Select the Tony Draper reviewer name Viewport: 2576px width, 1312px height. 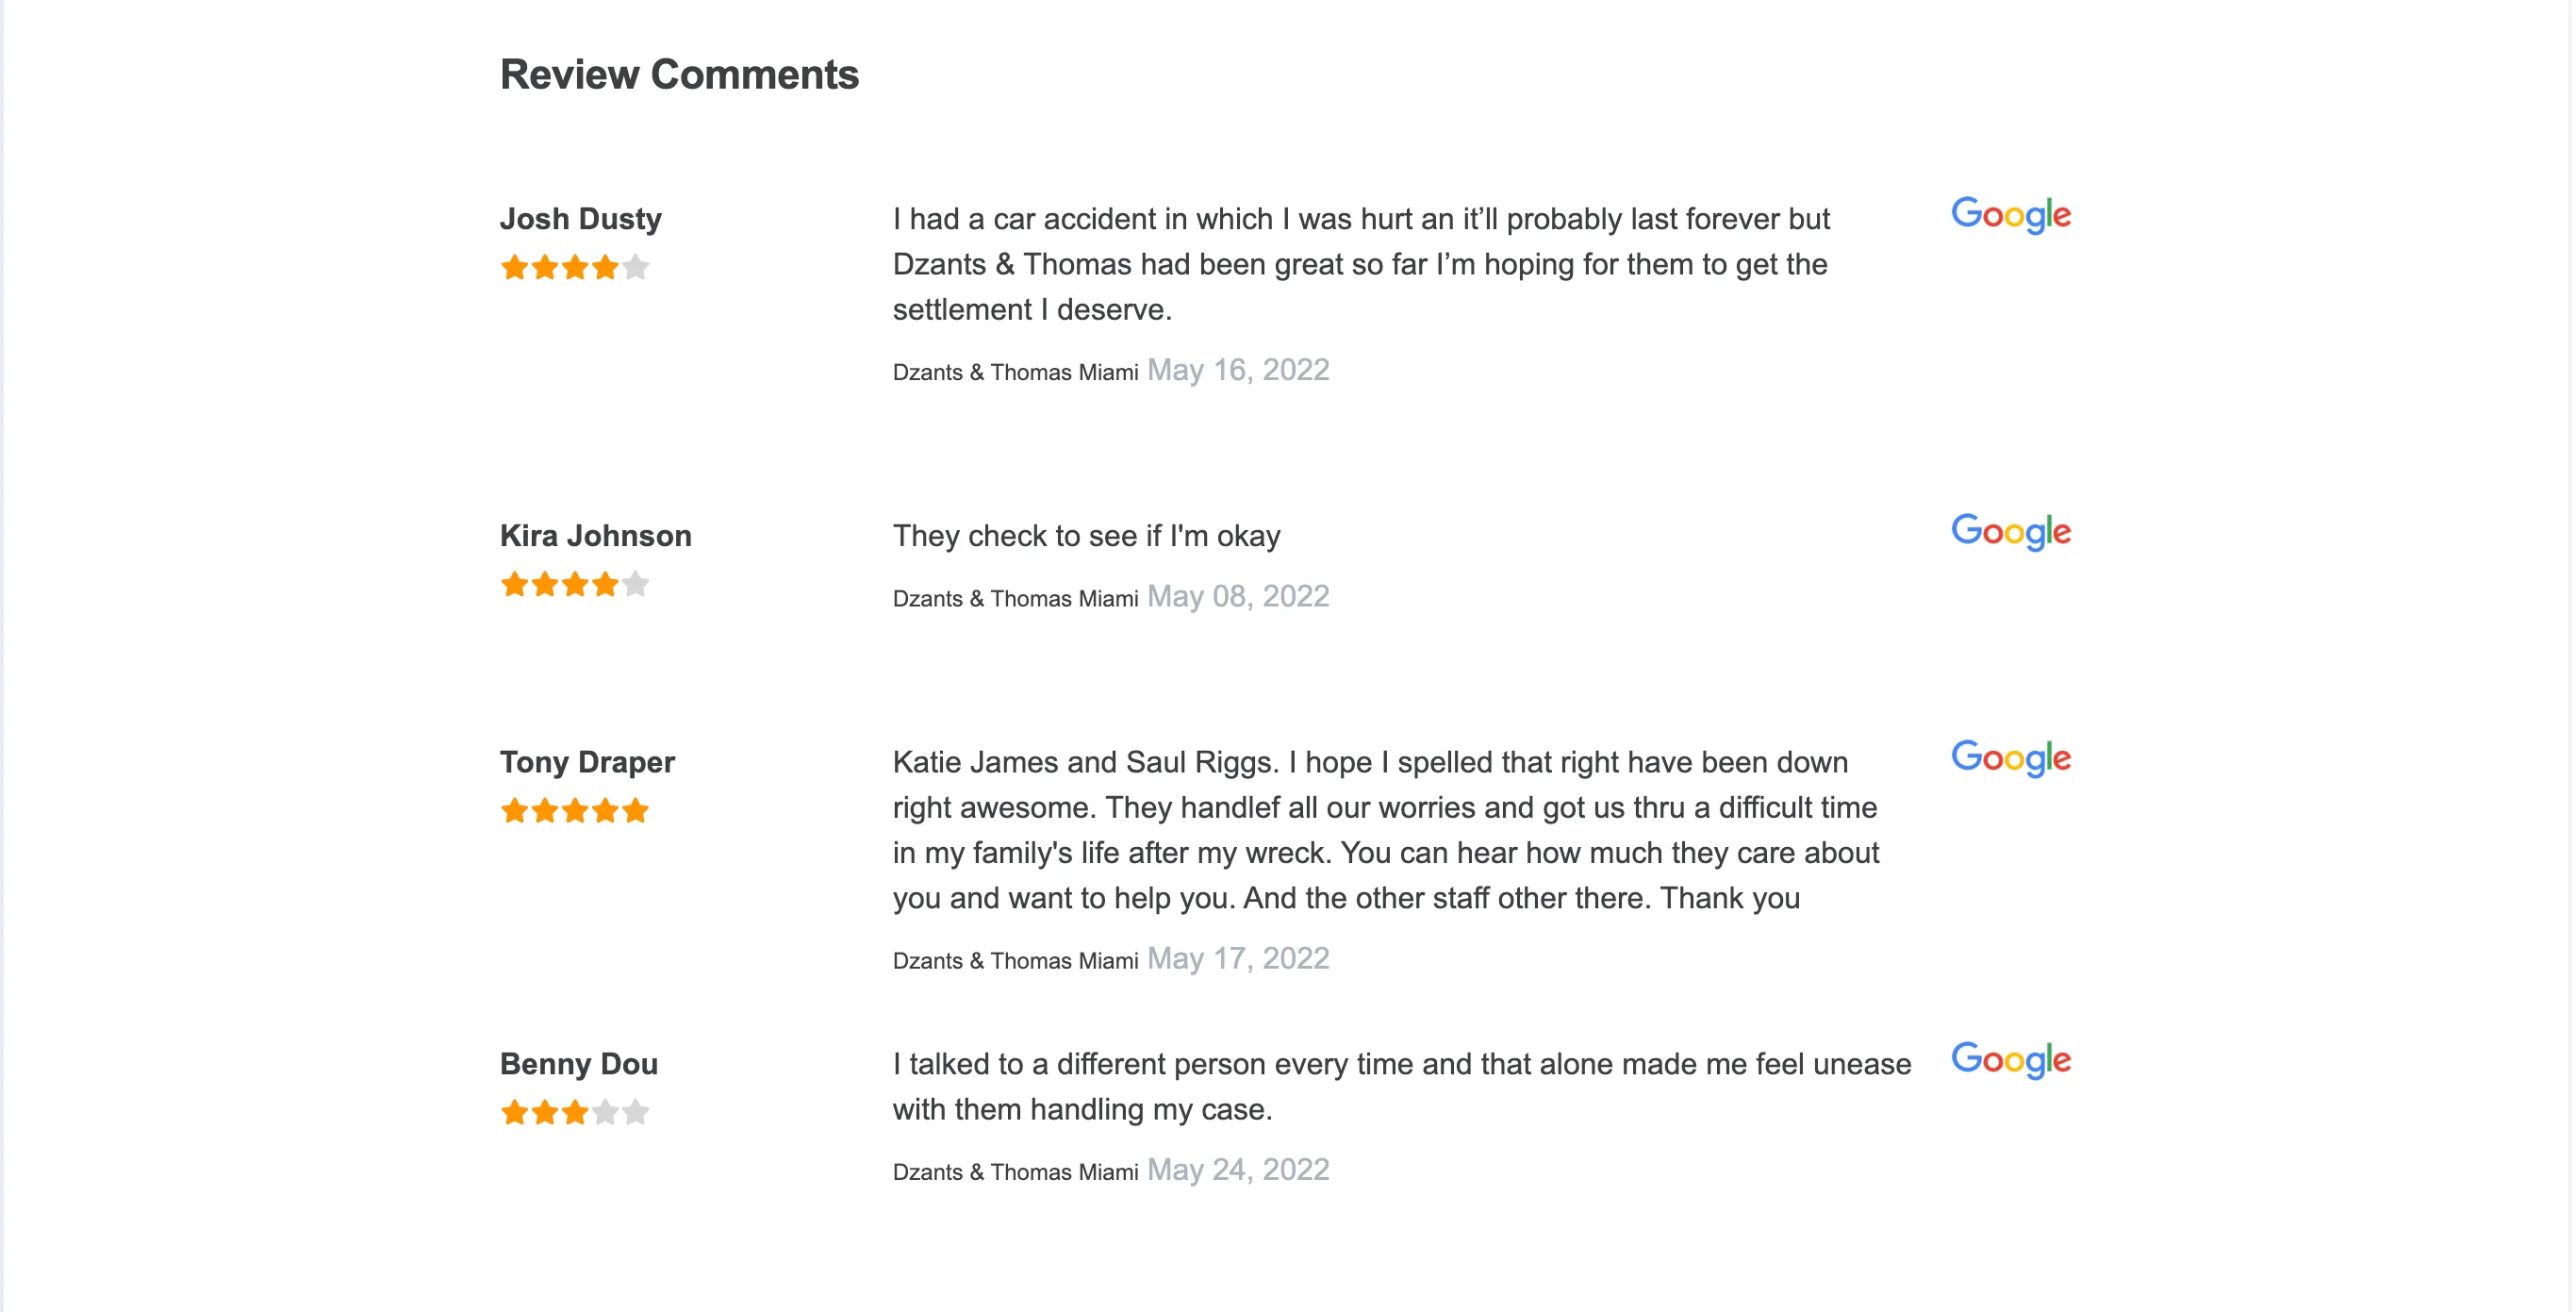tap(588, 762)
